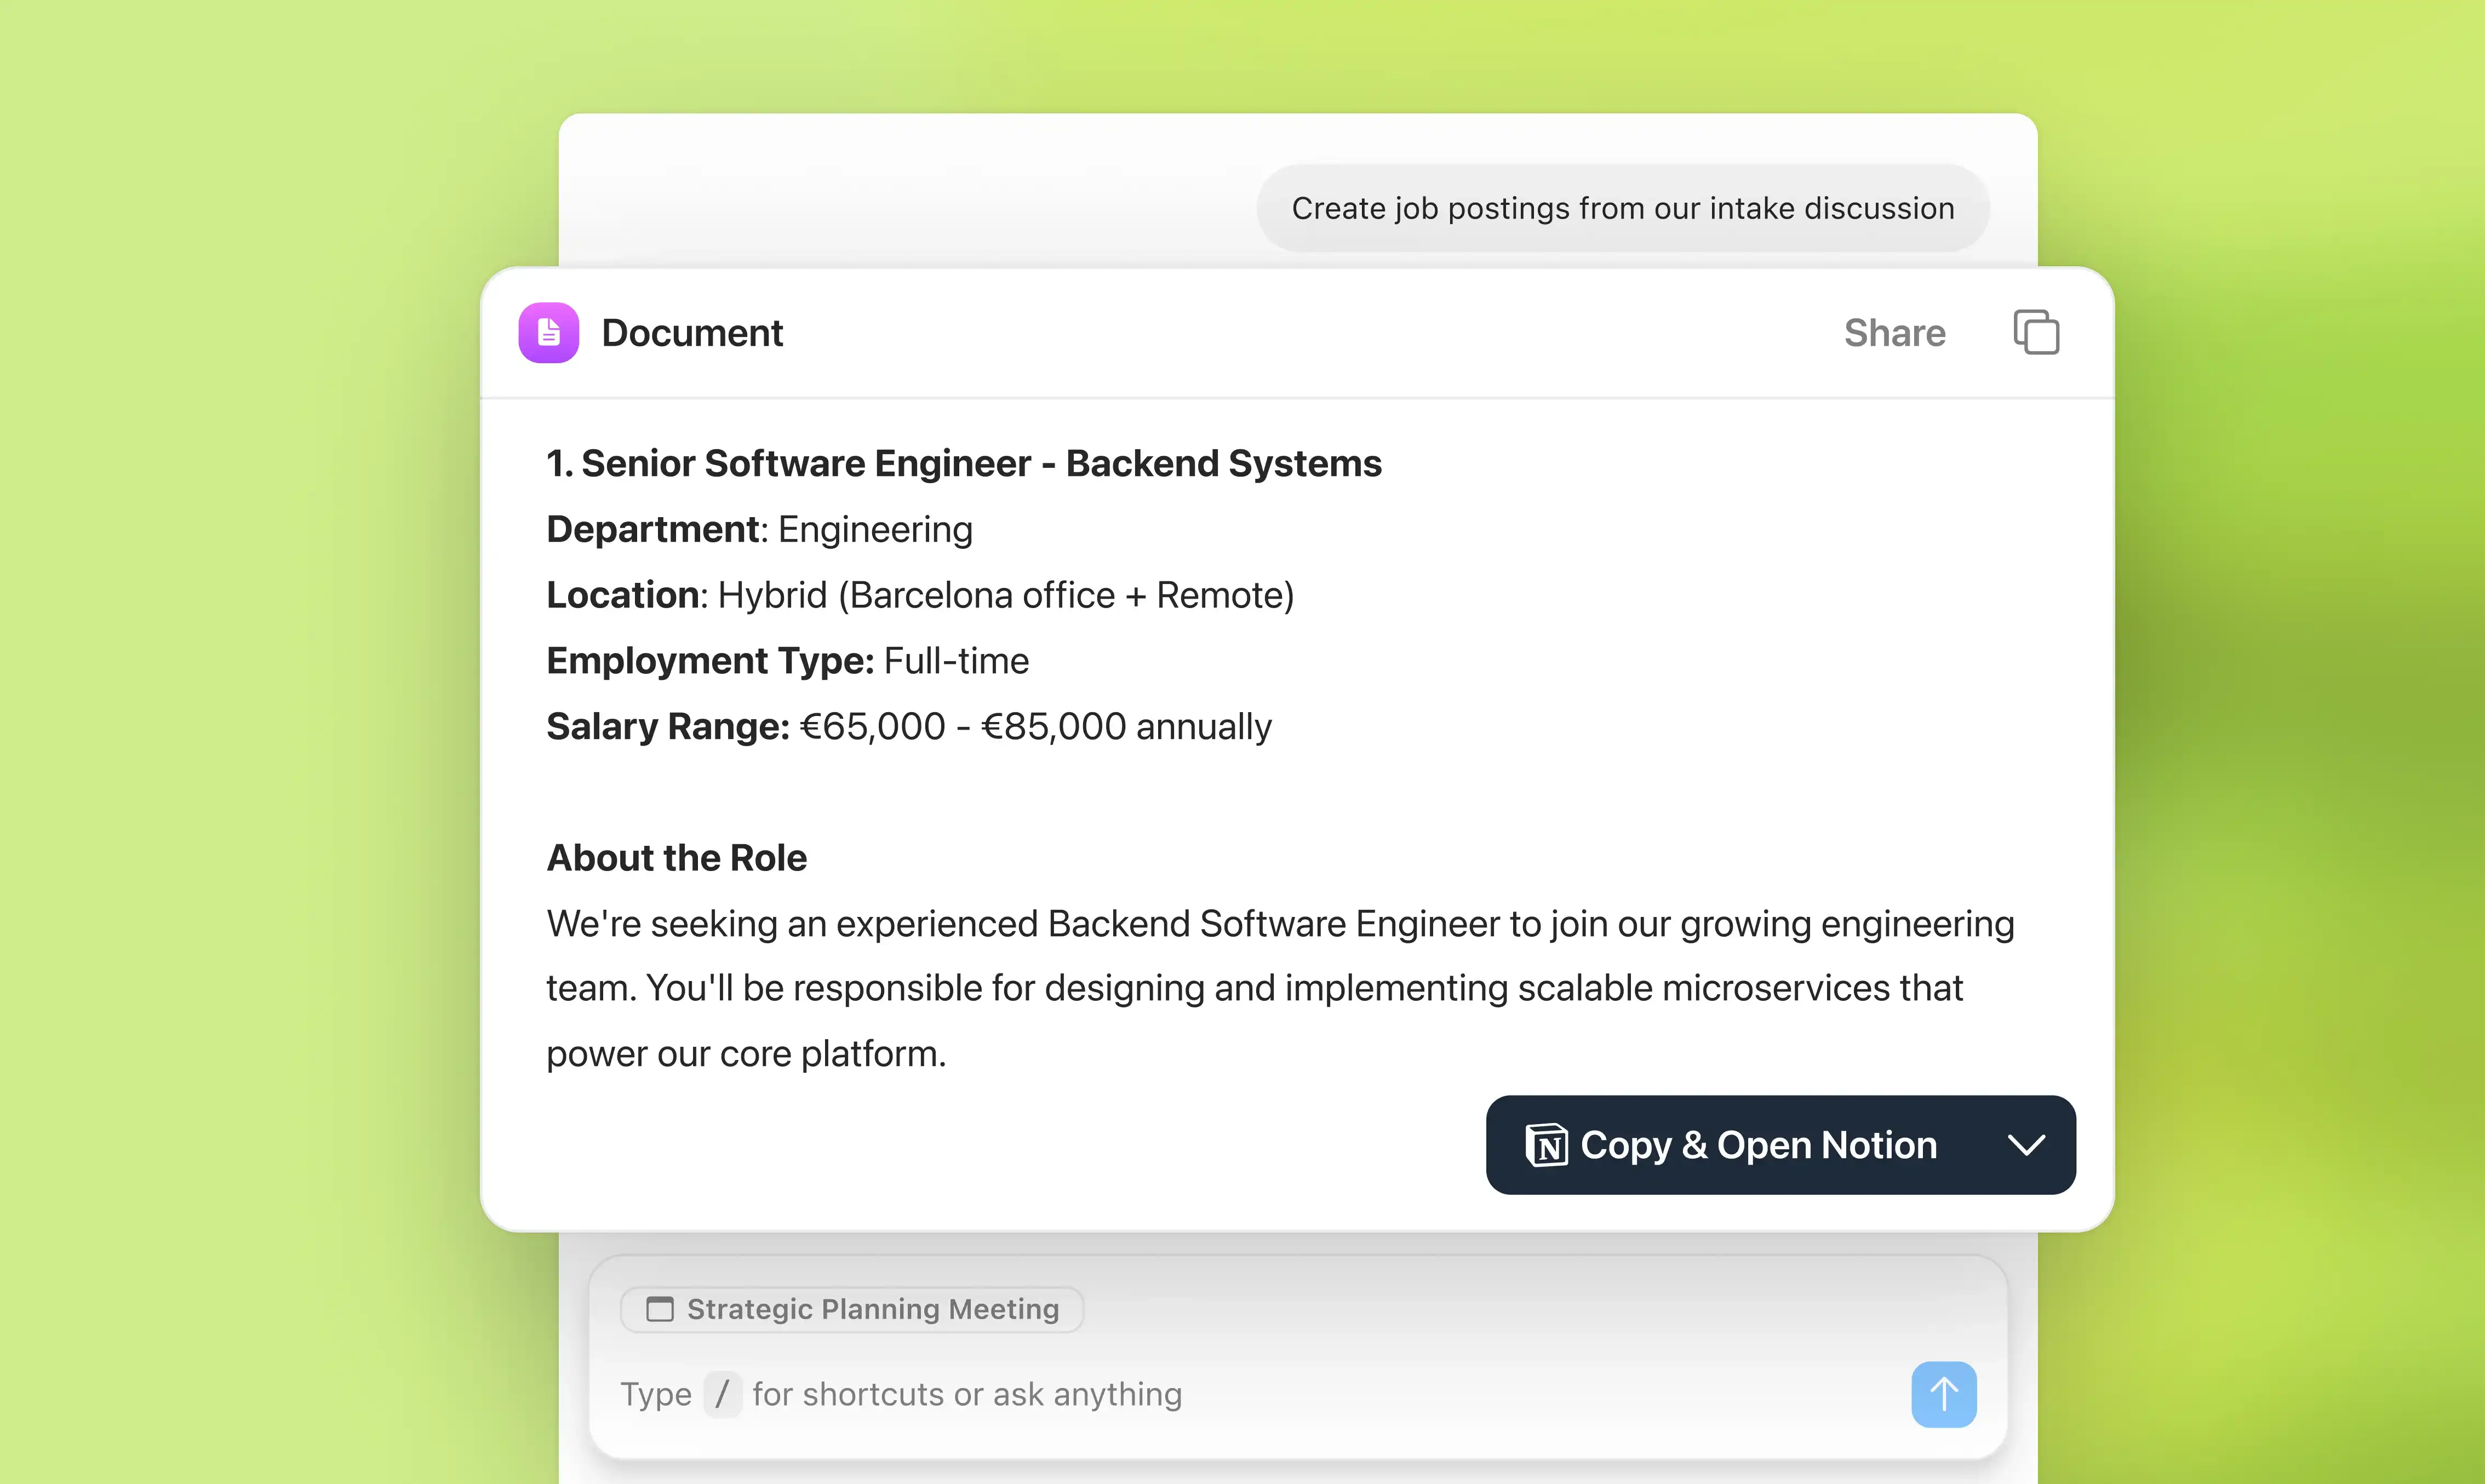Click the Location Hybrid Barcelona line
Image resolution: width=2485 pixels, height=1484 pixels.
pos(920,595)
